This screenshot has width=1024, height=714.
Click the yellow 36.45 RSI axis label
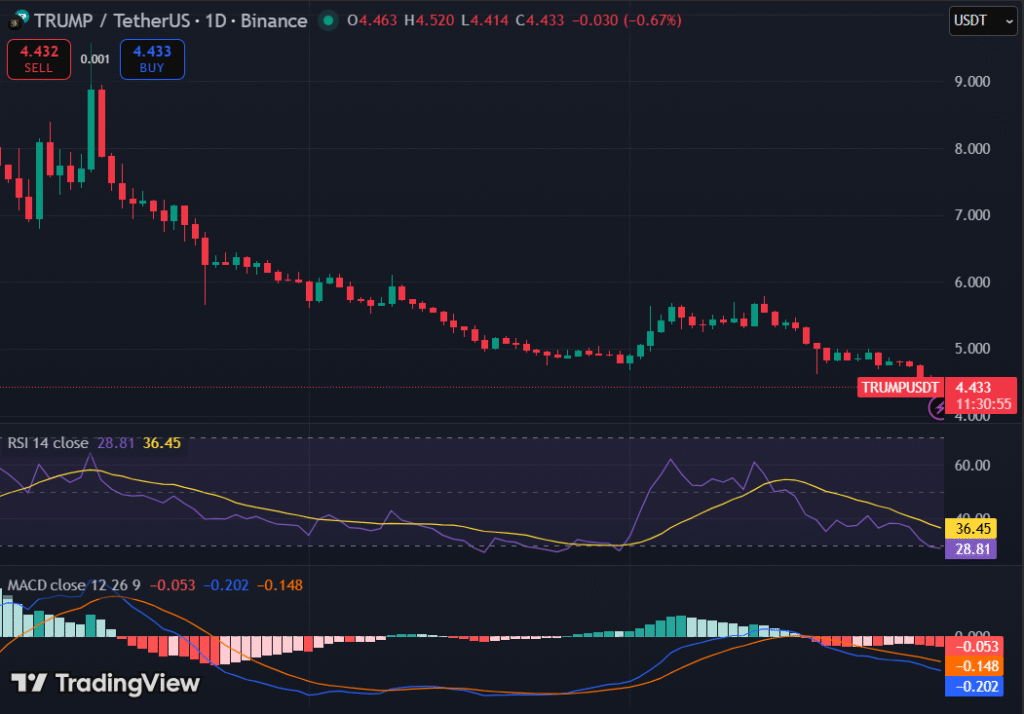pyautogui.click(x=975, y=528)
